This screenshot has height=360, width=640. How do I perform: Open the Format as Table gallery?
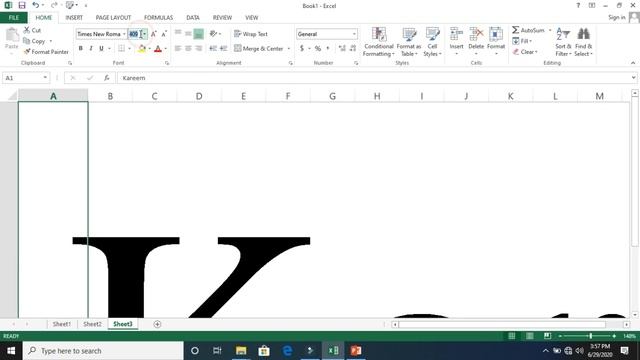tap(409, 42)
